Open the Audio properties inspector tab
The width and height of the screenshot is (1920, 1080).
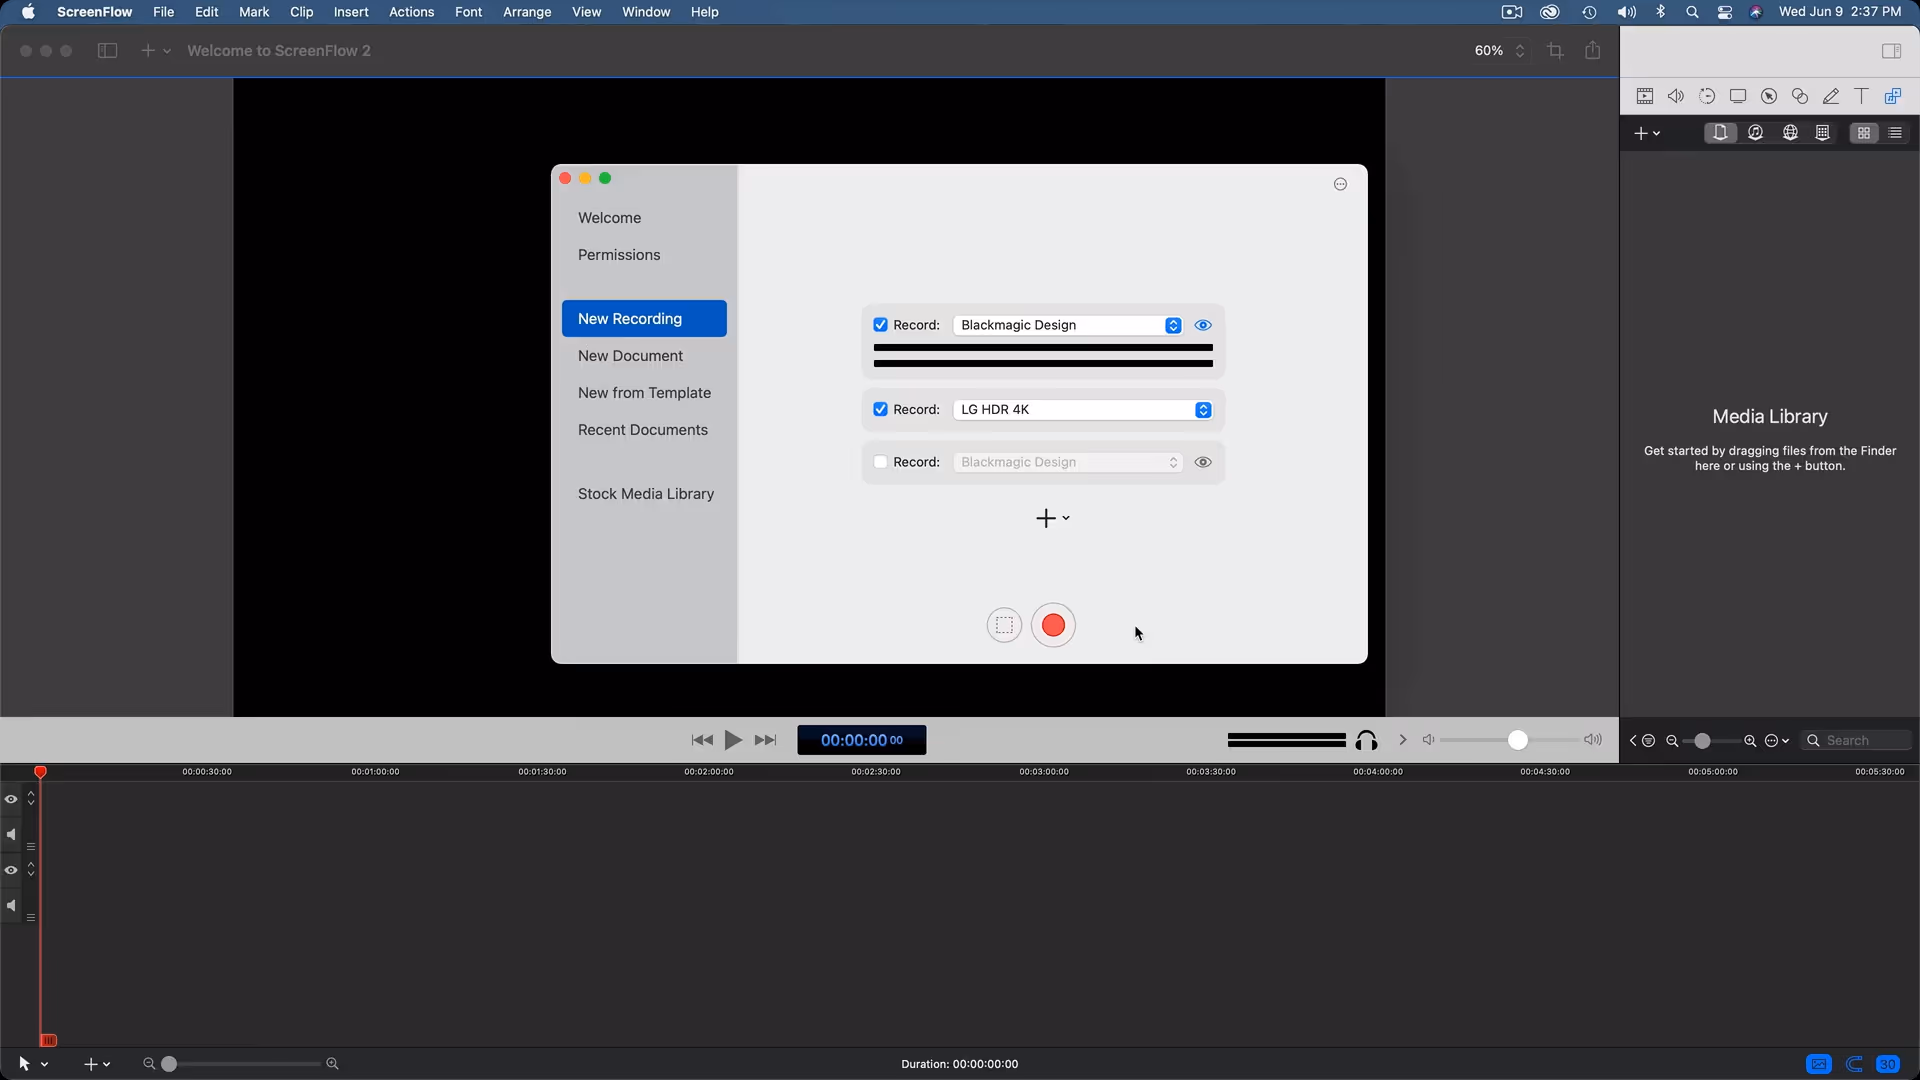tap(1676, 96)
